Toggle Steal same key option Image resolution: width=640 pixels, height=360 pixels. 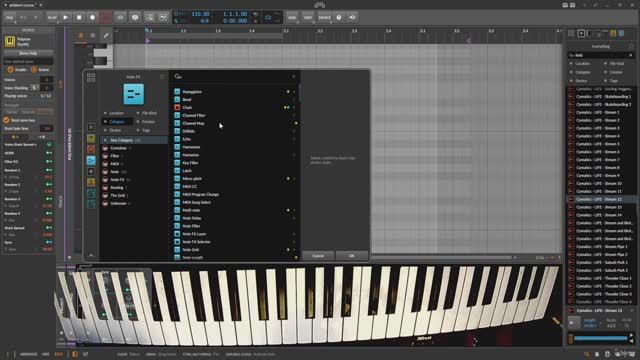pos(6,120)
